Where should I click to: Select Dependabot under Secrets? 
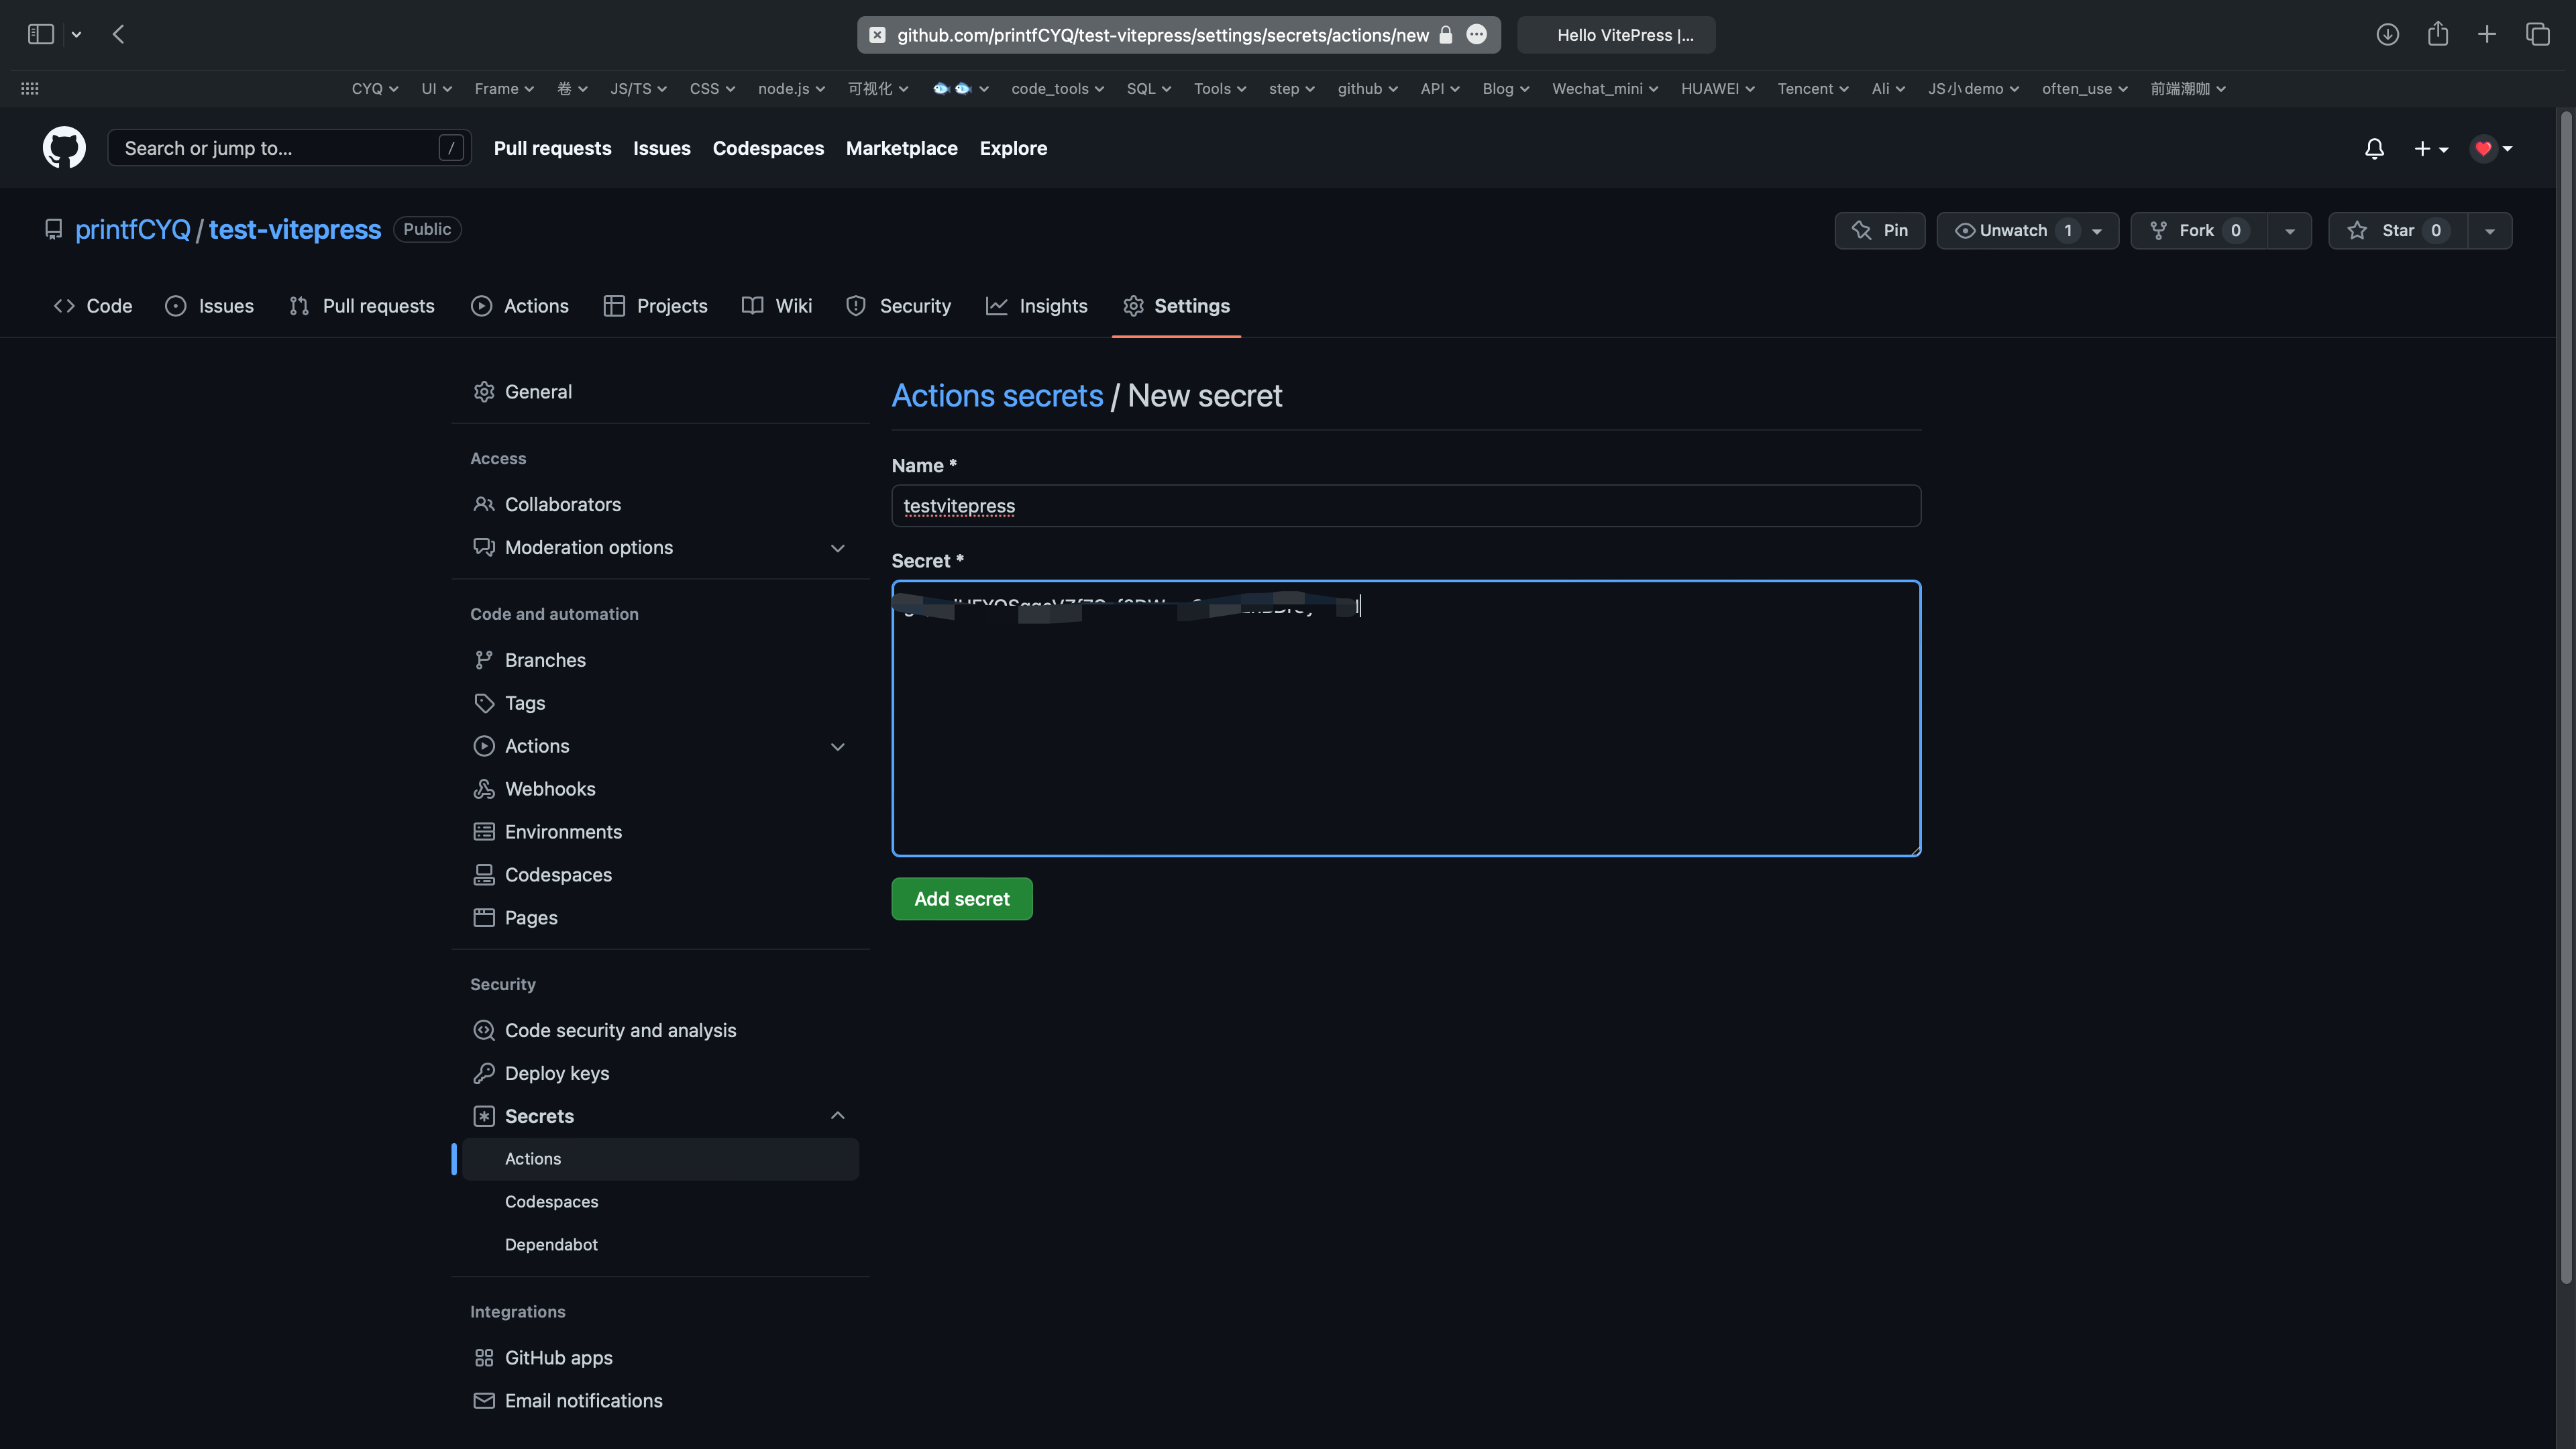660,1245
